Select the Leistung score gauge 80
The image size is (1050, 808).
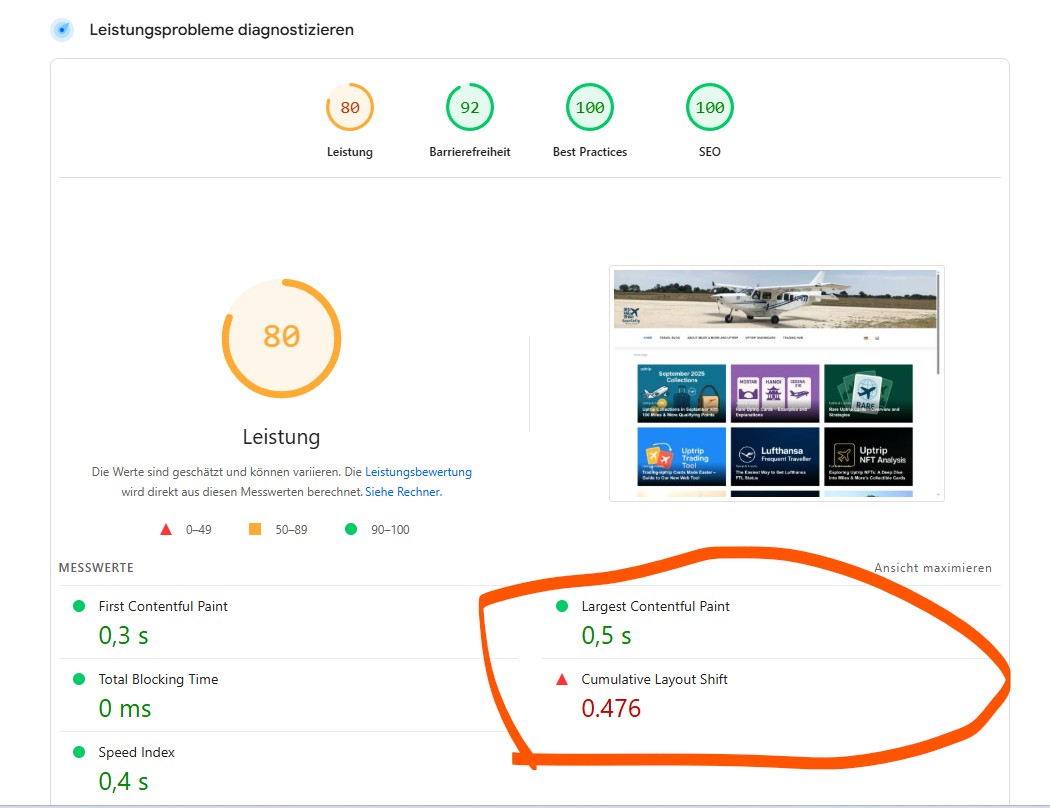point(349,108)
